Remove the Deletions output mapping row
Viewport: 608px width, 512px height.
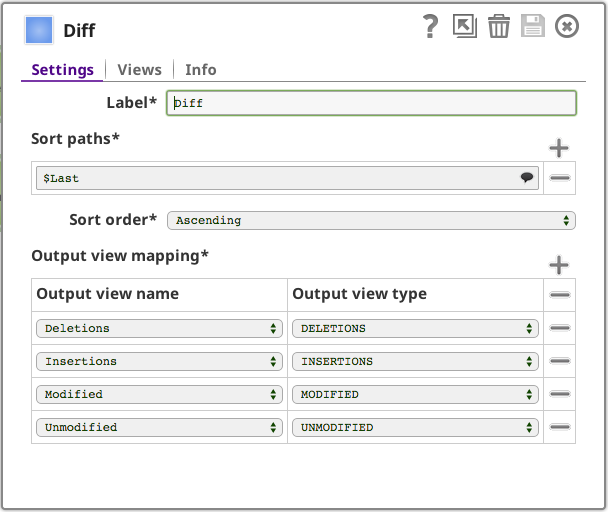(x=560, y=328)
